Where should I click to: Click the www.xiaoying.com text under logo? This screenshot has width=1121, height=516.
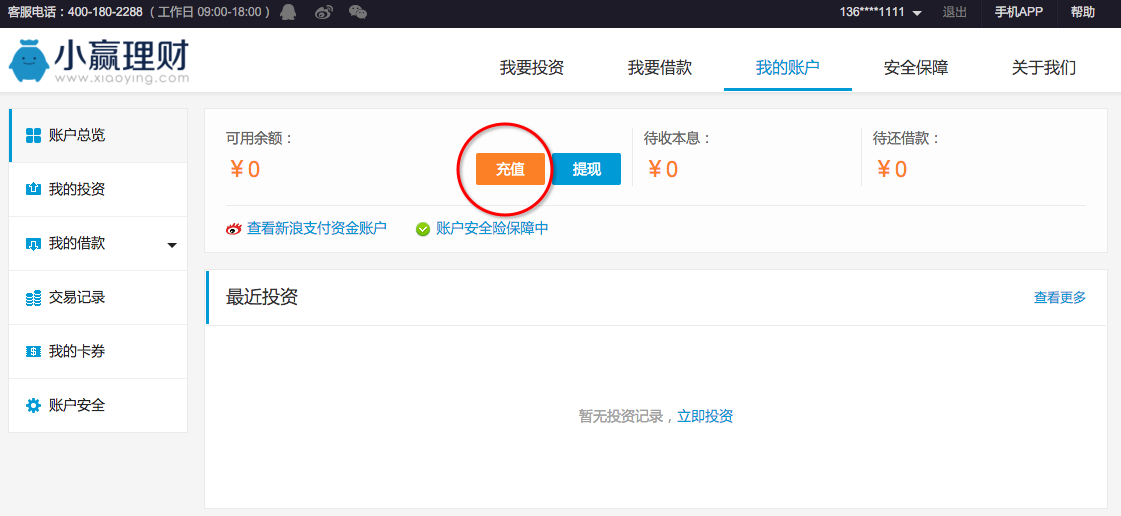122,79
